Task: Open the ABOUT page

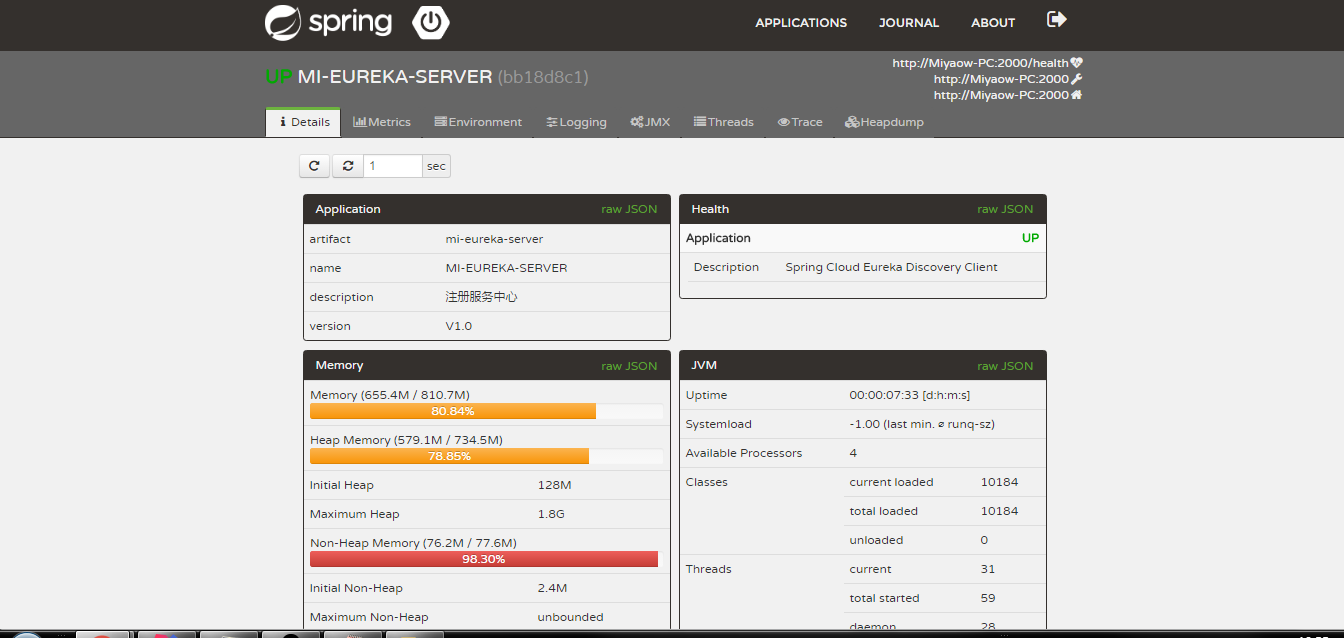Action: (993, 22)
